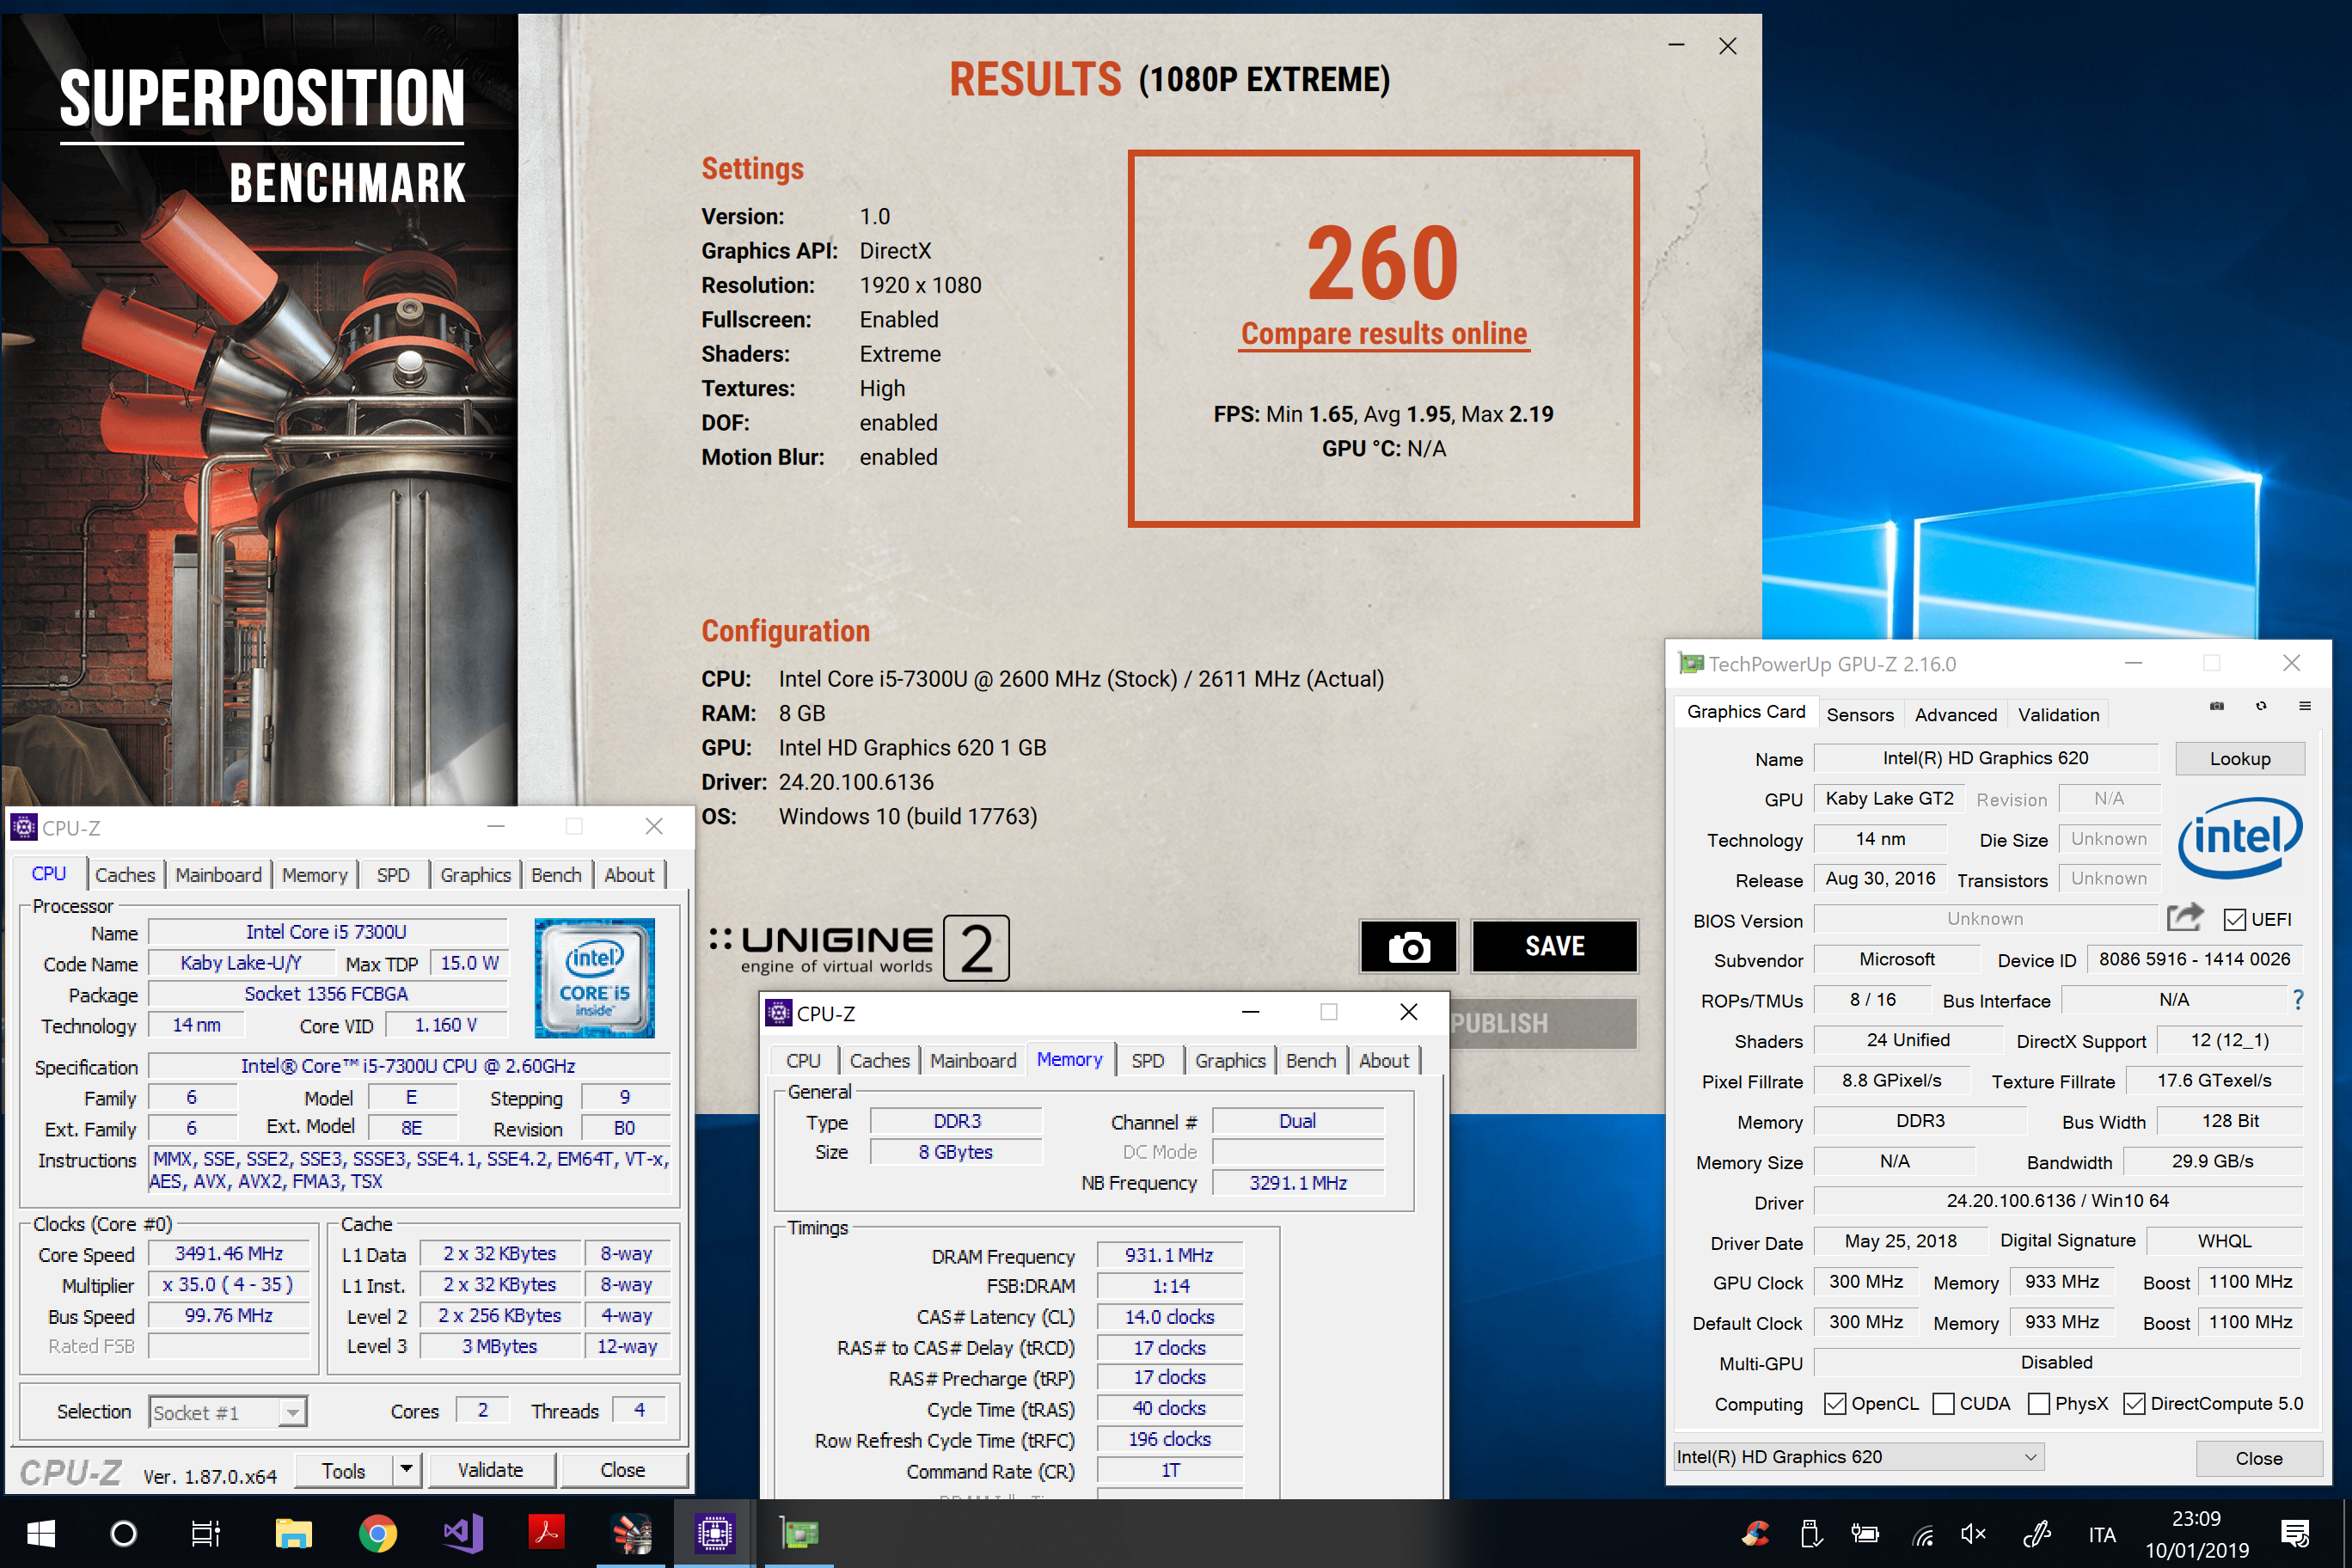Viewport: 2352px width, 1568px height.
Task: Switch to Superposition benchmark taskbar icon
Action: [631, 1533]
